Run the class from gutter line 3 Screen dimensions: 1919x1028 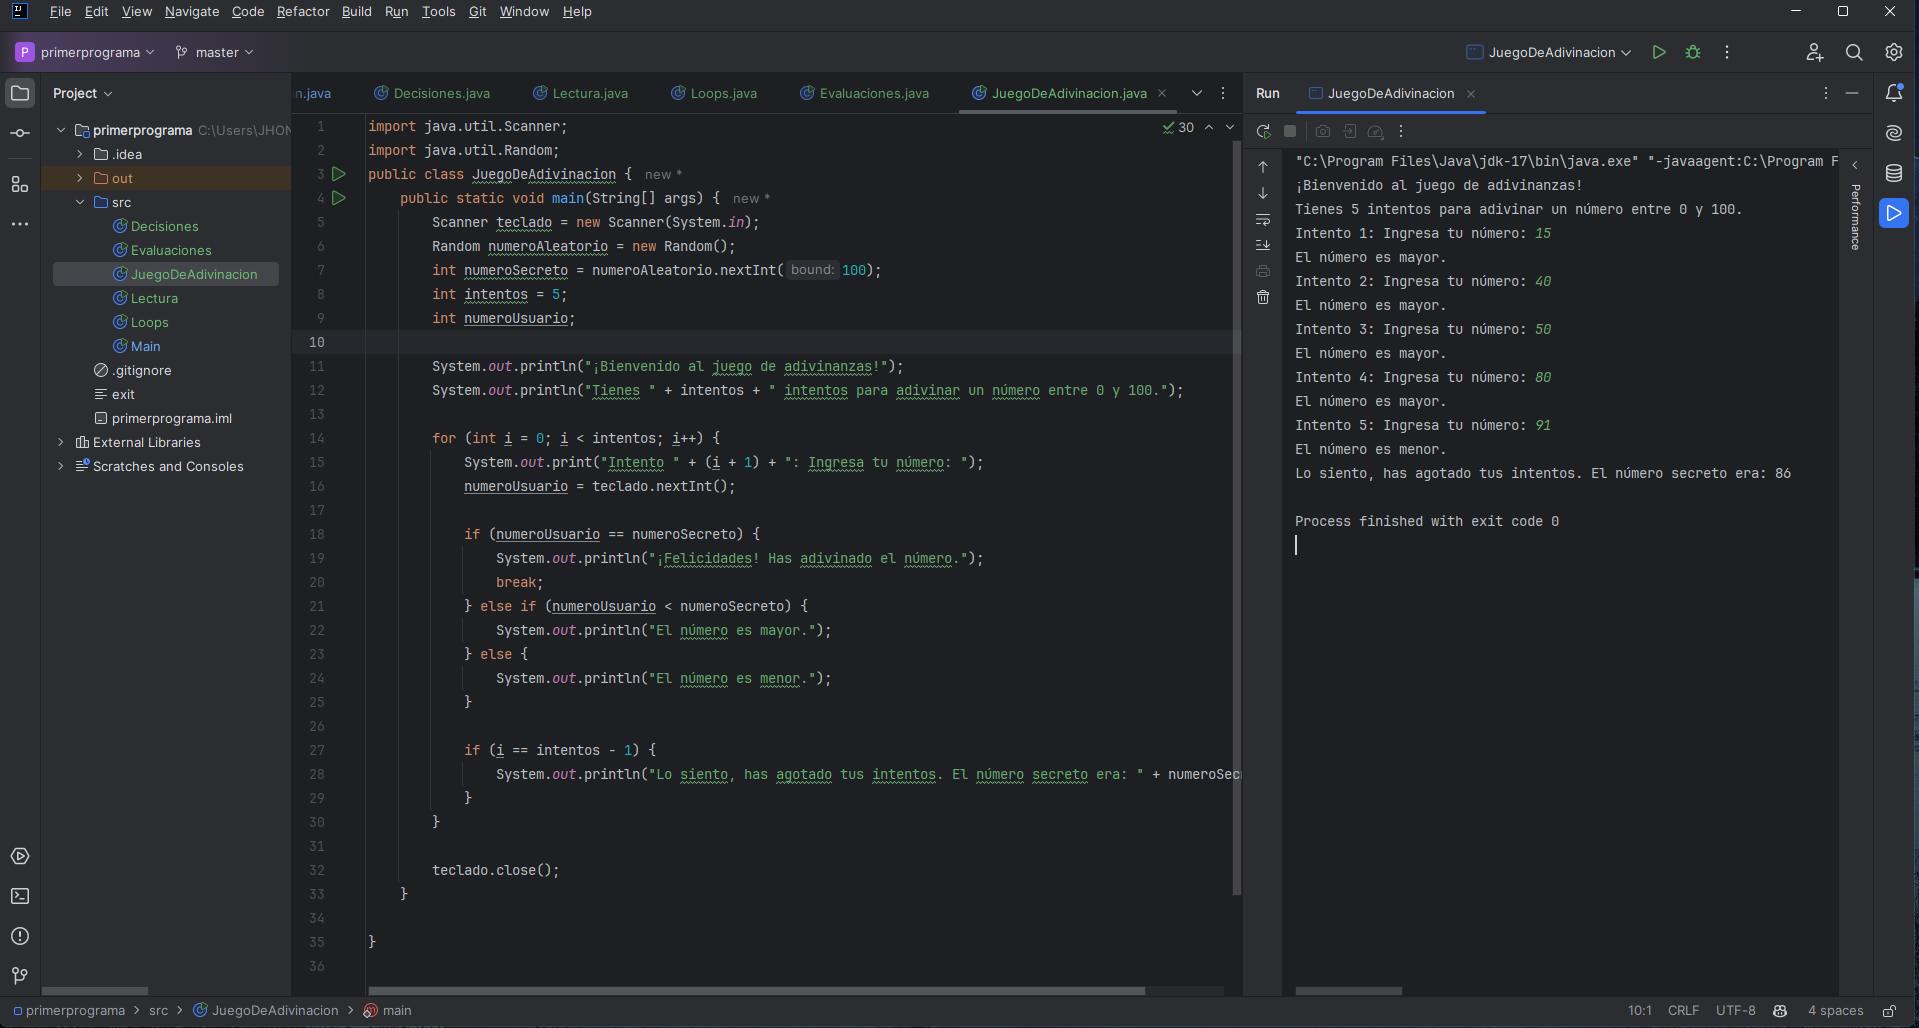[x=339, y=174]
